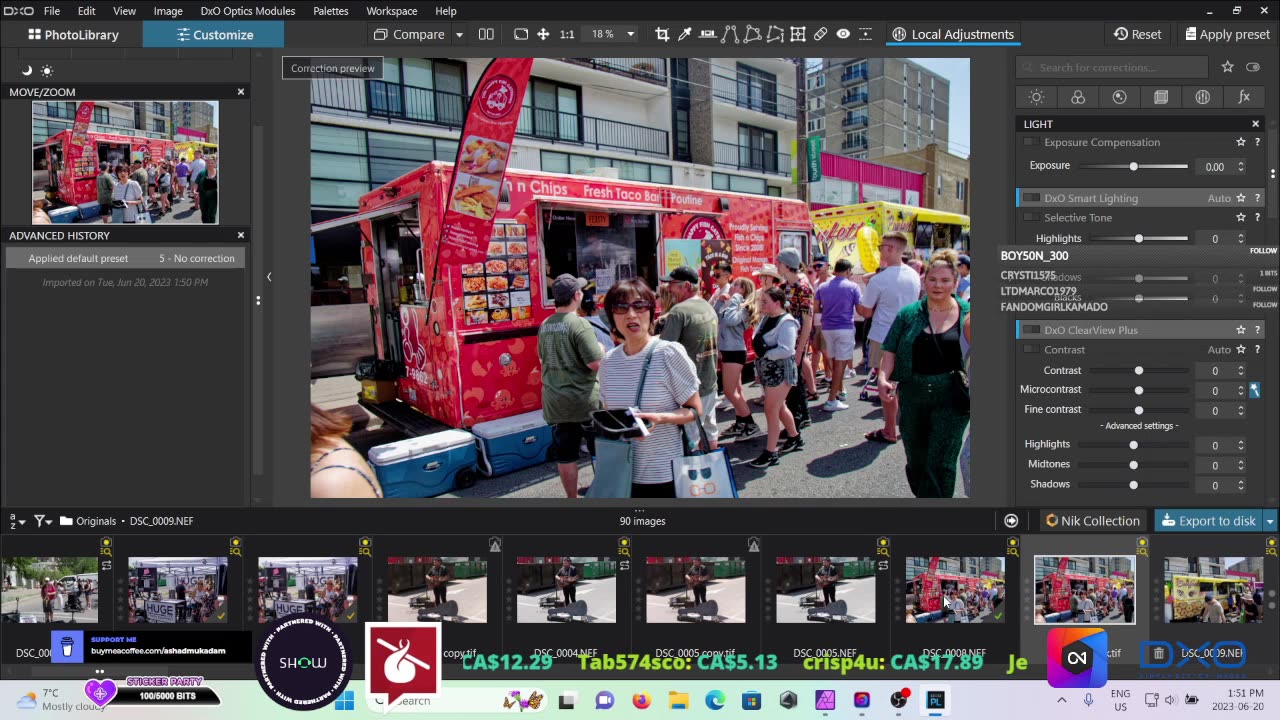Open the Palettes menu

pyautogui.click(x=331, y=11)
